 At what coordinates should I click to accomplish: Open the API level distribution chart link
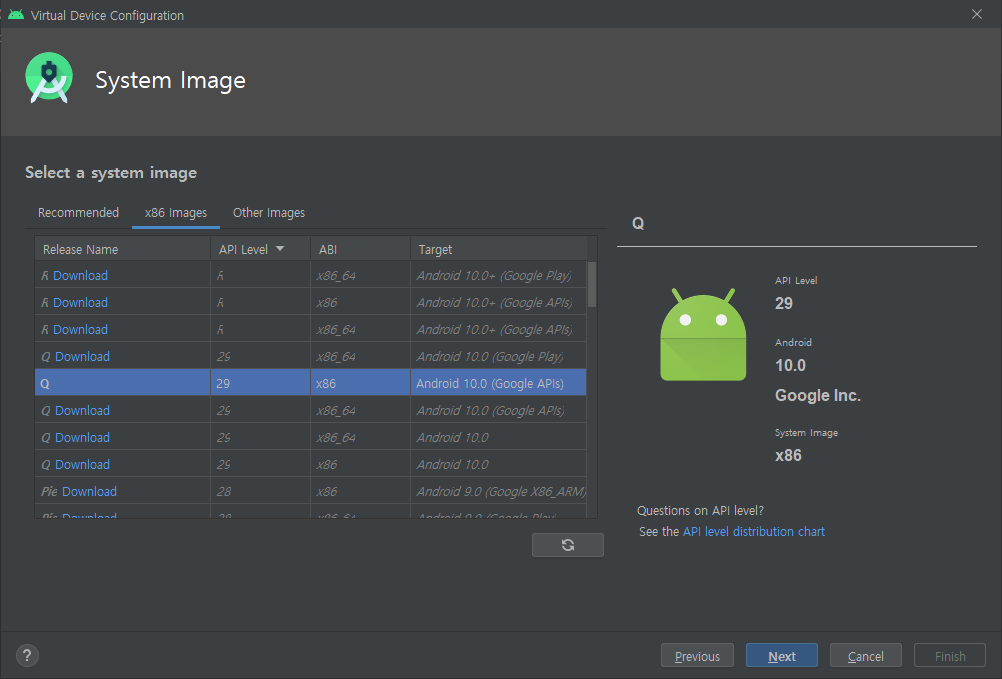pyautogui.click(x=753, y=531)
